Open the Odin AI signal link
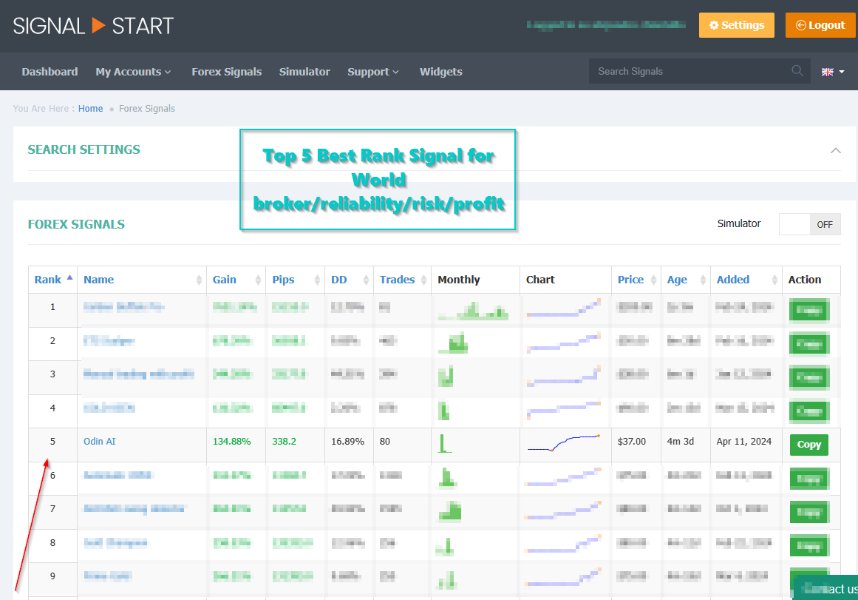Image resolution: width=858 pixels, height=600 pixels. coord(100,441)
